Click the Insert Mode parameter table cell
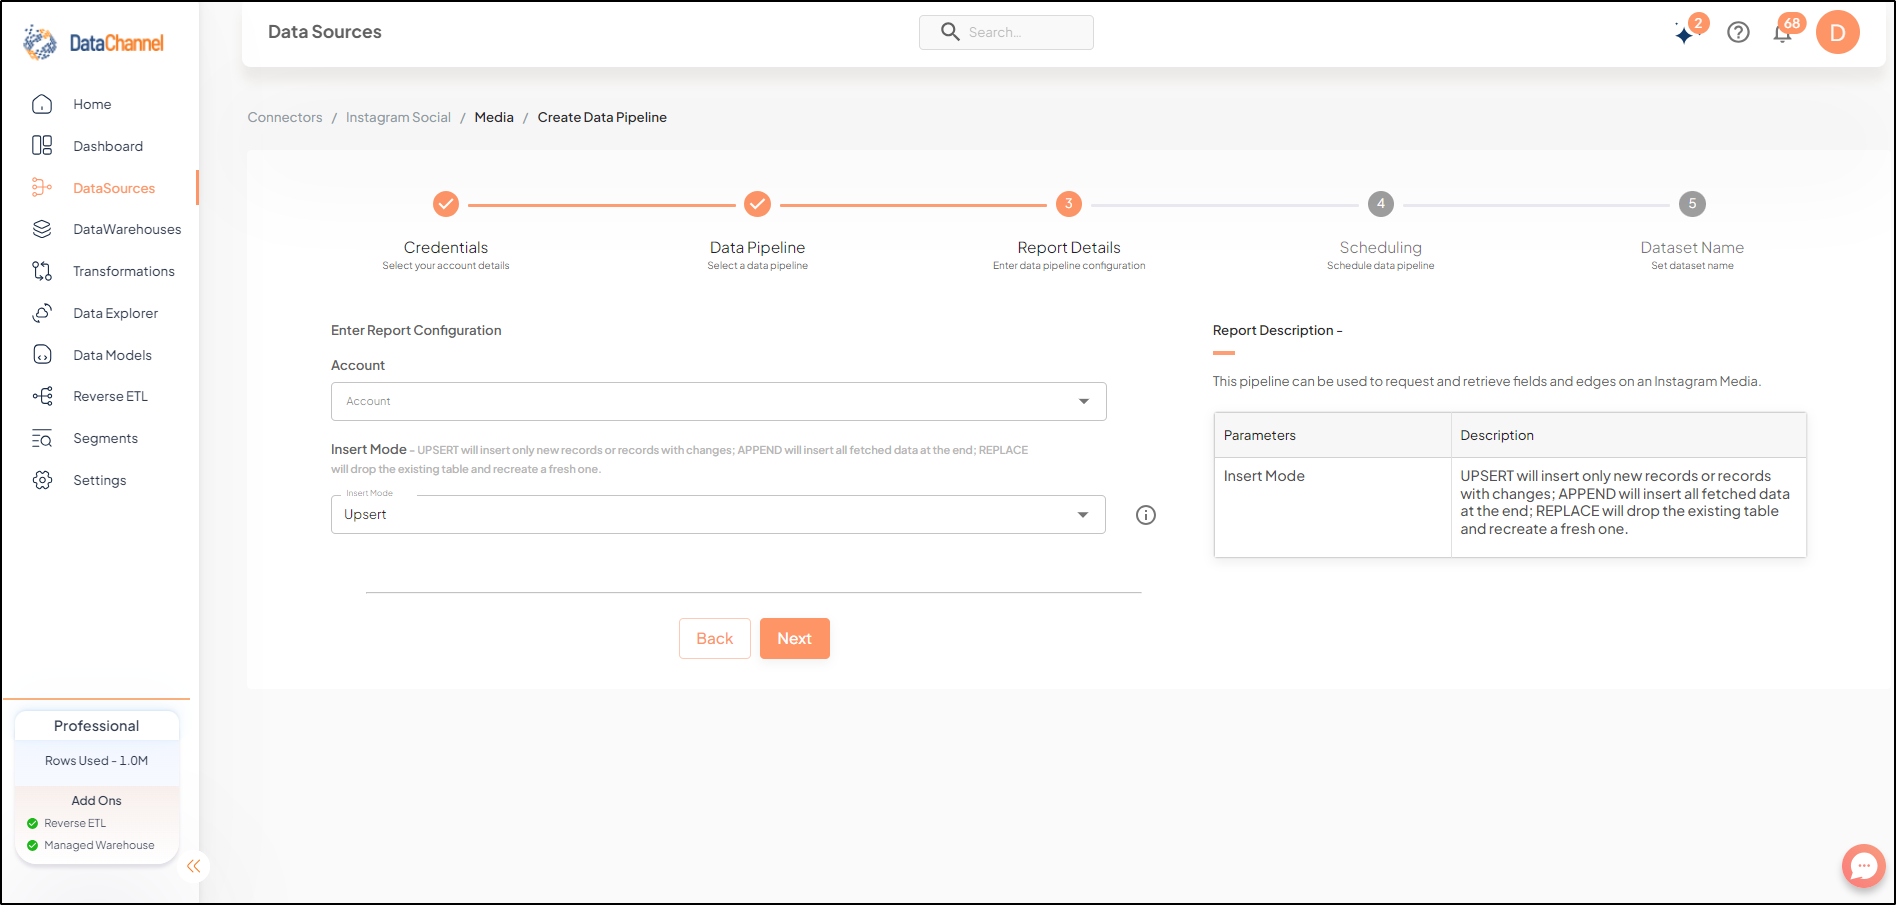 1332,507
